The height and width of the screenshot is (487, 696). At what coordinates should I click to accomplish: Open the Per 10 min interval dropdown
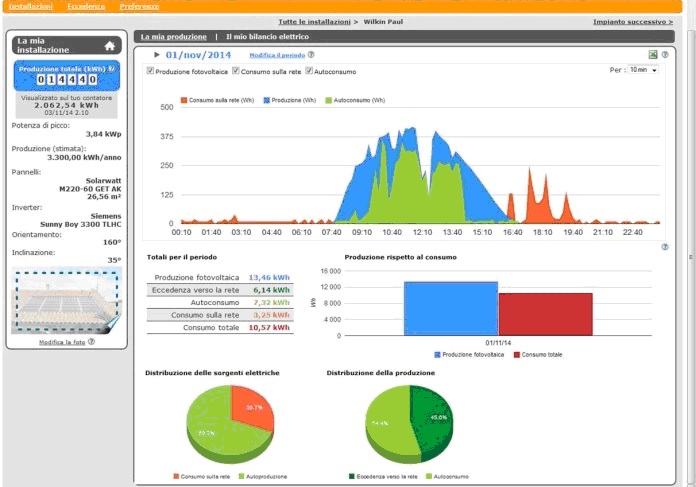pyautogui.click(x=643, y=70)
